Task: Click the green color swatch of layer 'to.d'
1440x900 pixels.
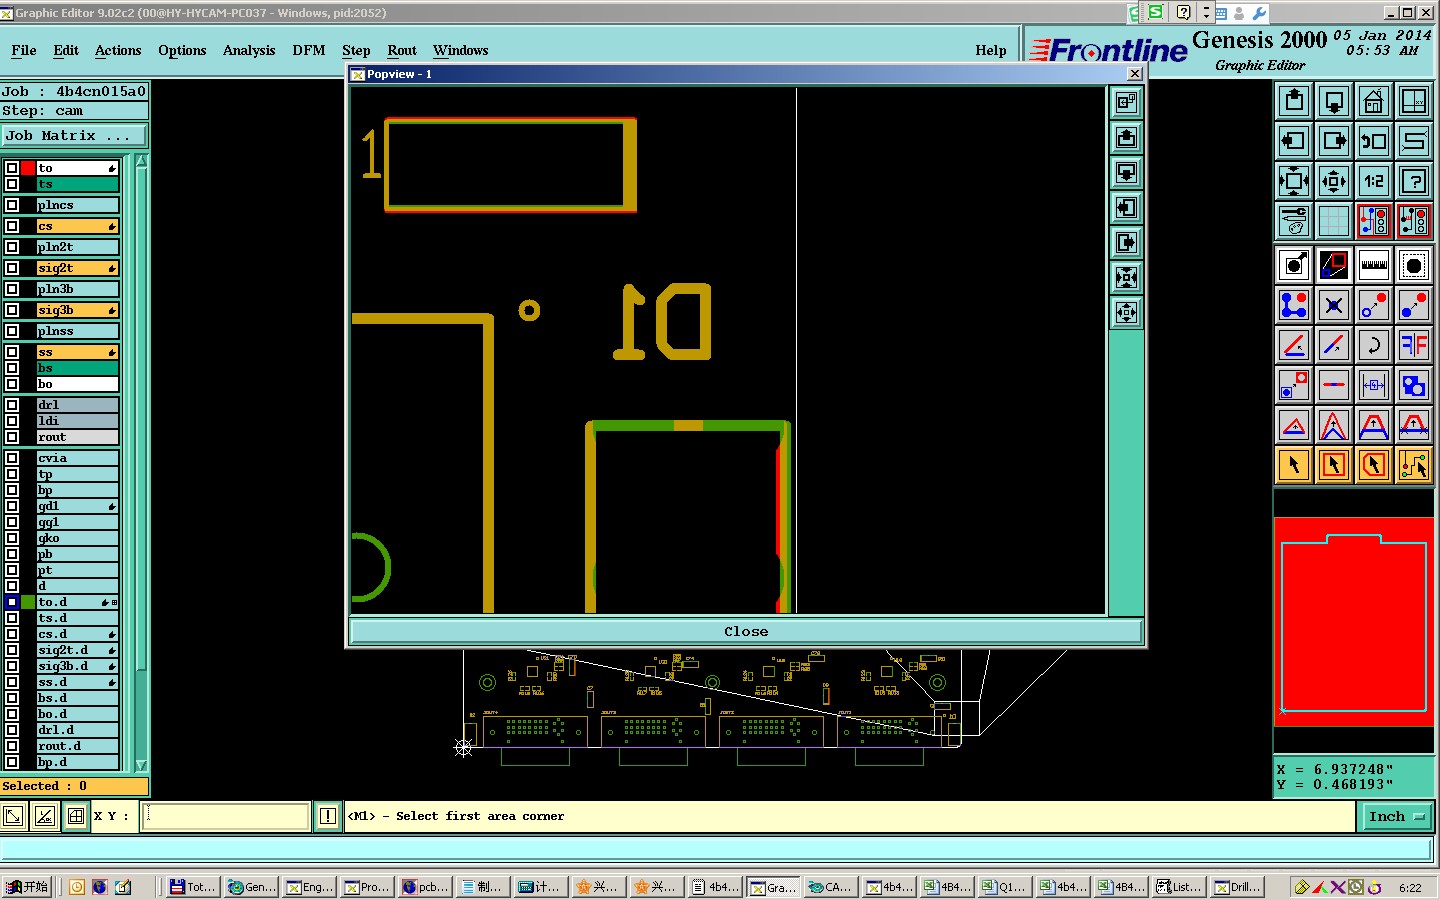Action: point(28,602)
